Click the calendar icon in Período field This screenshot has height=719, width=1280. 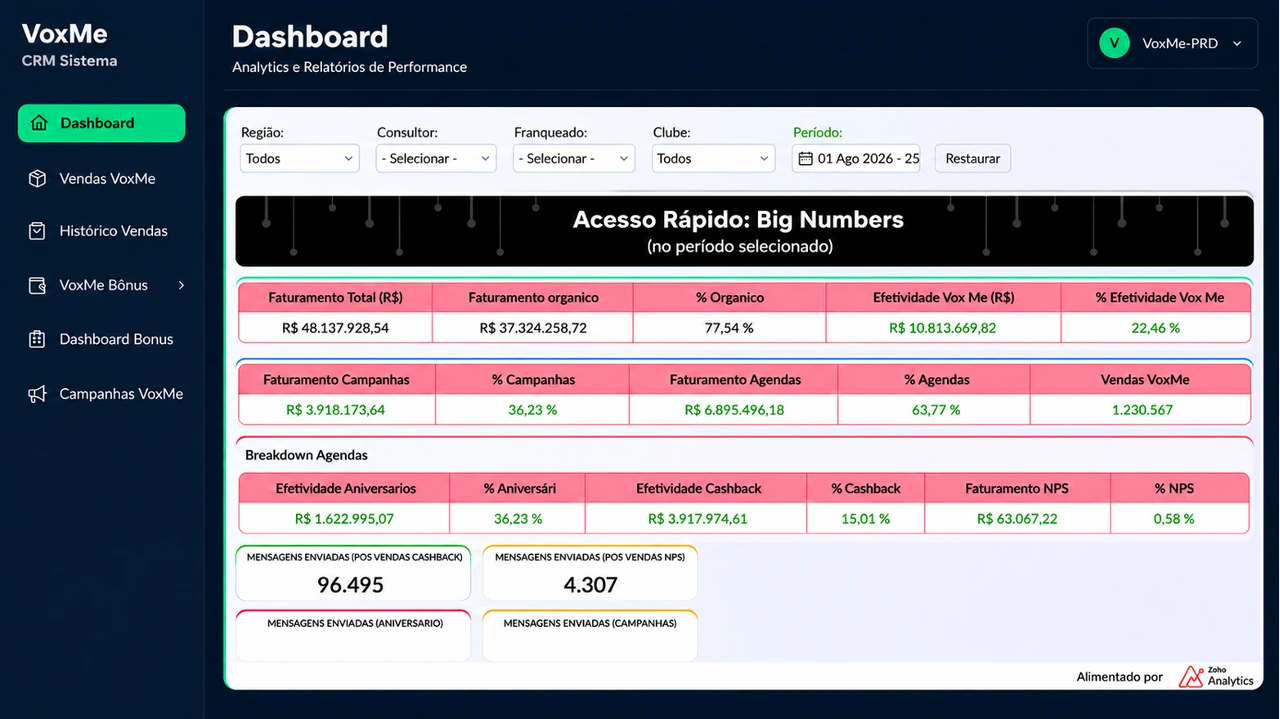click(x=805, y=158)
